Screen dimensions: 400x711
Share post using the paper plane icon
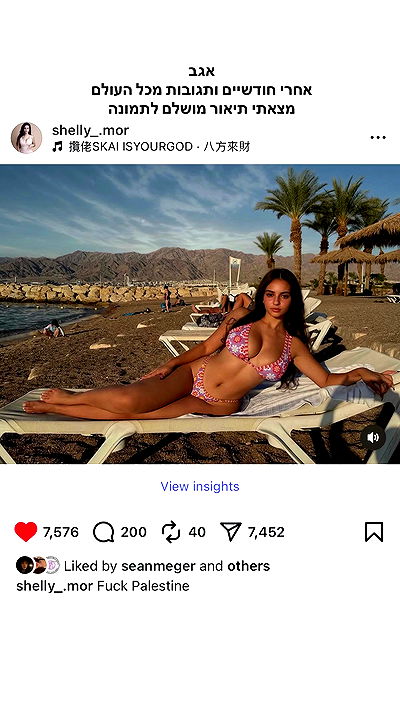click(231, 531)
